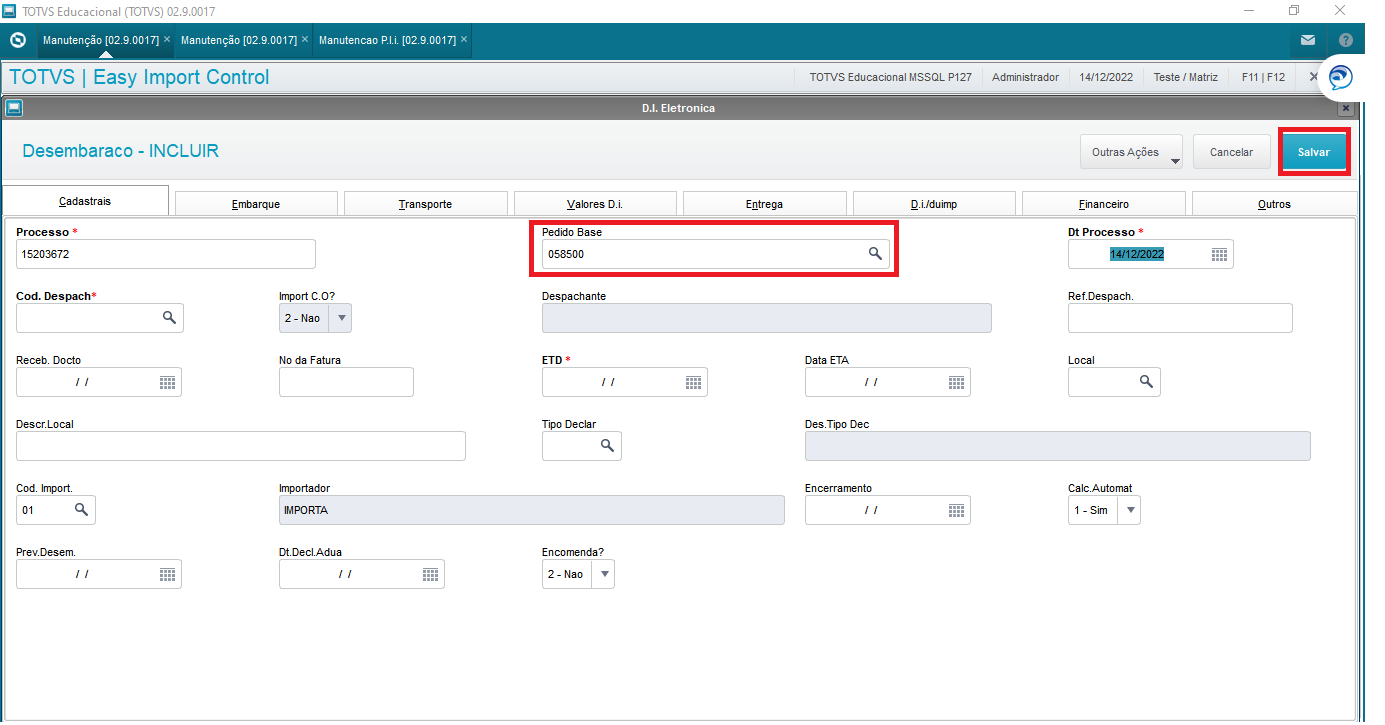Image resolution: width=1385 pixels, height=725 pixels.
Task: Close the first Manutenção tab
Action: [167, 40]
